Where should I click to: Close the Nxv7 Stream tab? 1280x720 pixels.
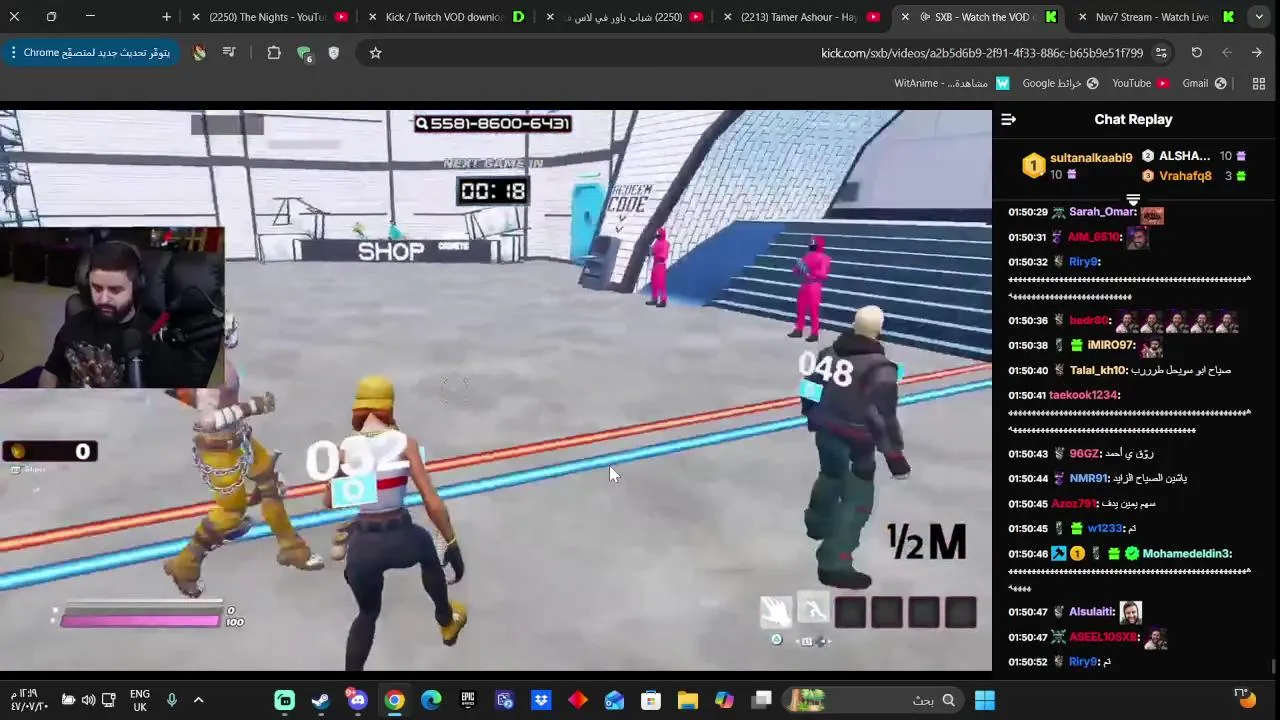tap(1082, 17)
